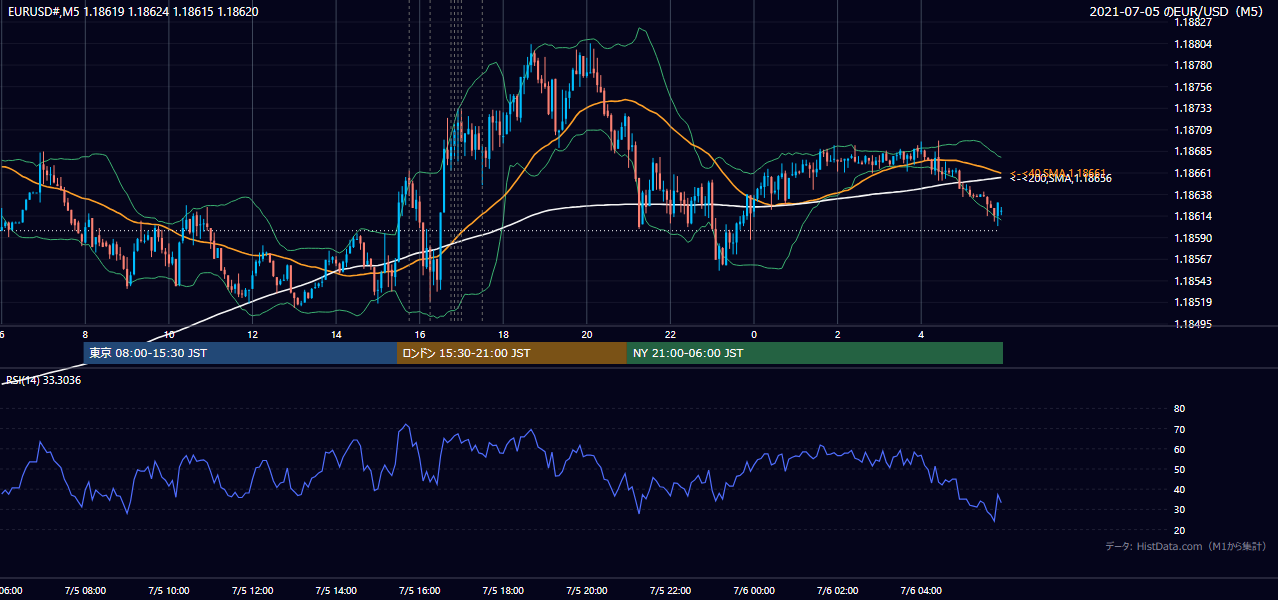Click RSI scale value 30
The height and width of the screenshot is (600, 1278).
click(1179, 509)
